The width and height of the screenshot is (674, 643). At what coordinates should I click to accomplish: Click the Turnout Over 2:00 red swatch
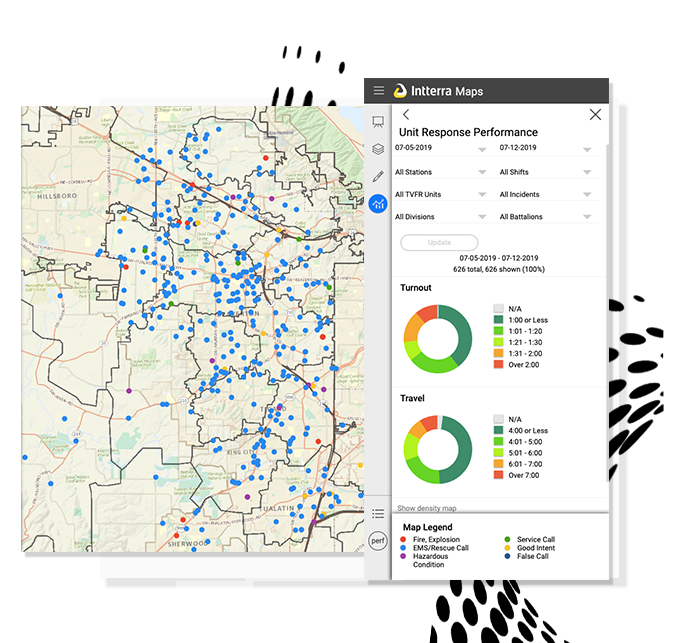coord(498,364)
